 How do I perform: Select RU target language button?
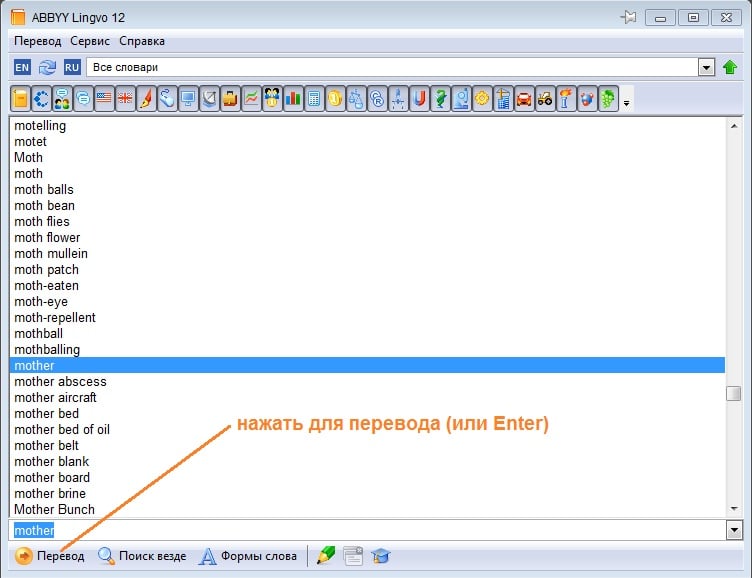(x=72, y=67)
